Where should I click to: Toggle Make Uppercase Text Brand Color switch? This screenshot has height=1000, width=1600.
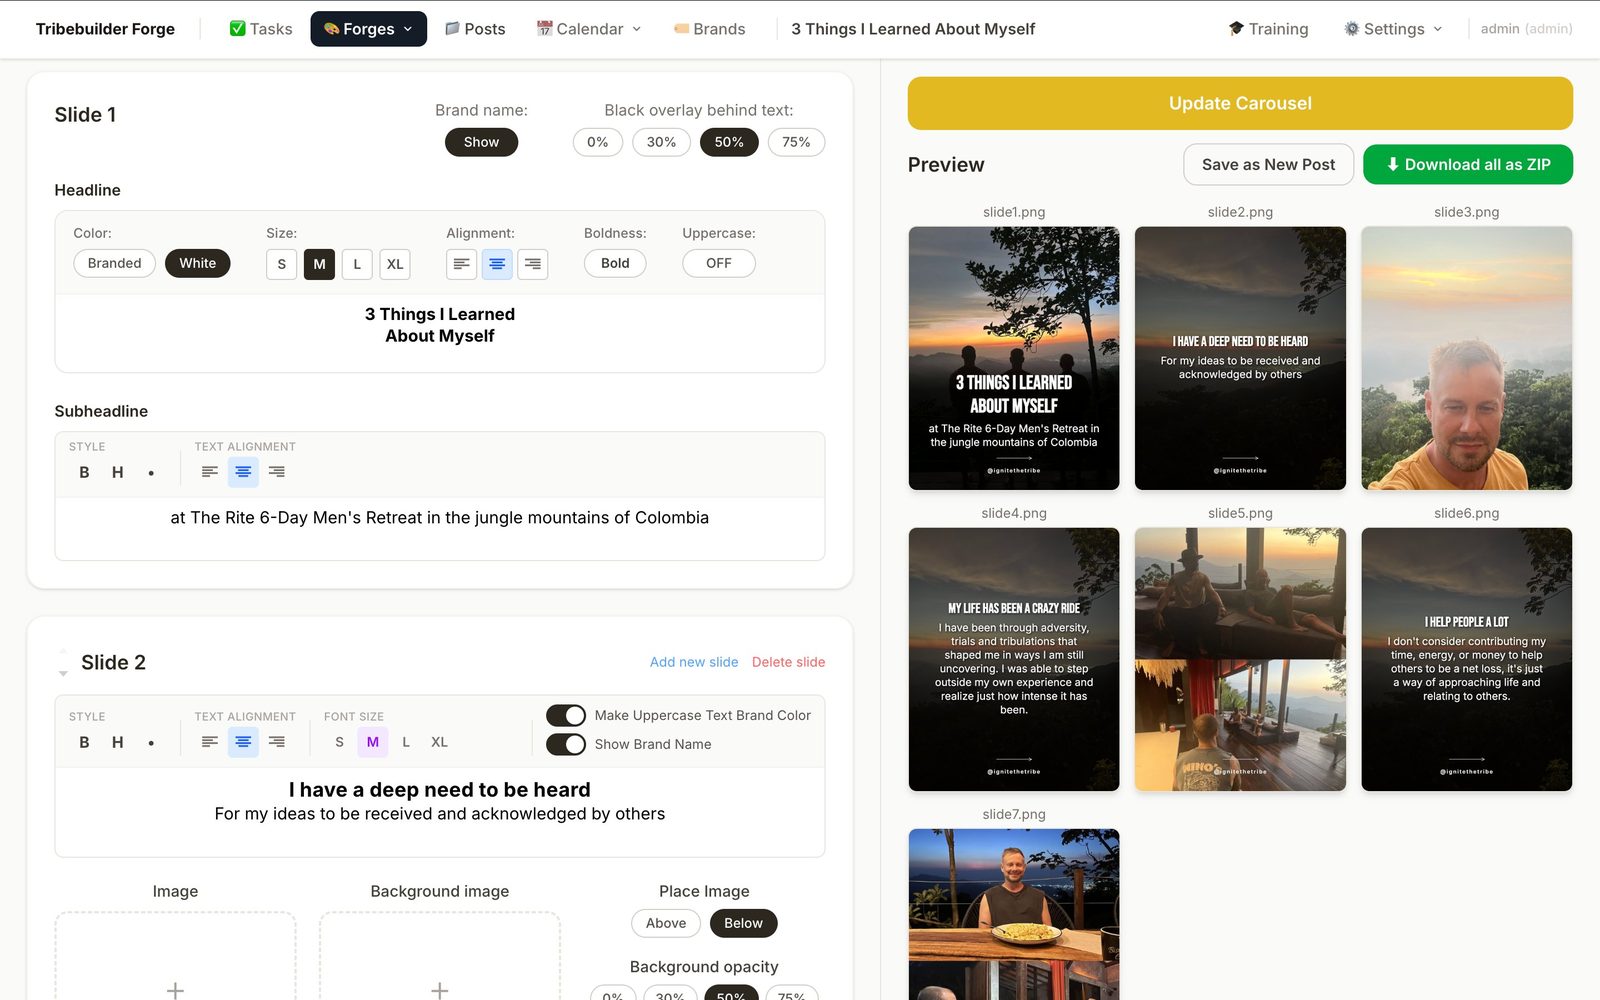tap(566, 715)
